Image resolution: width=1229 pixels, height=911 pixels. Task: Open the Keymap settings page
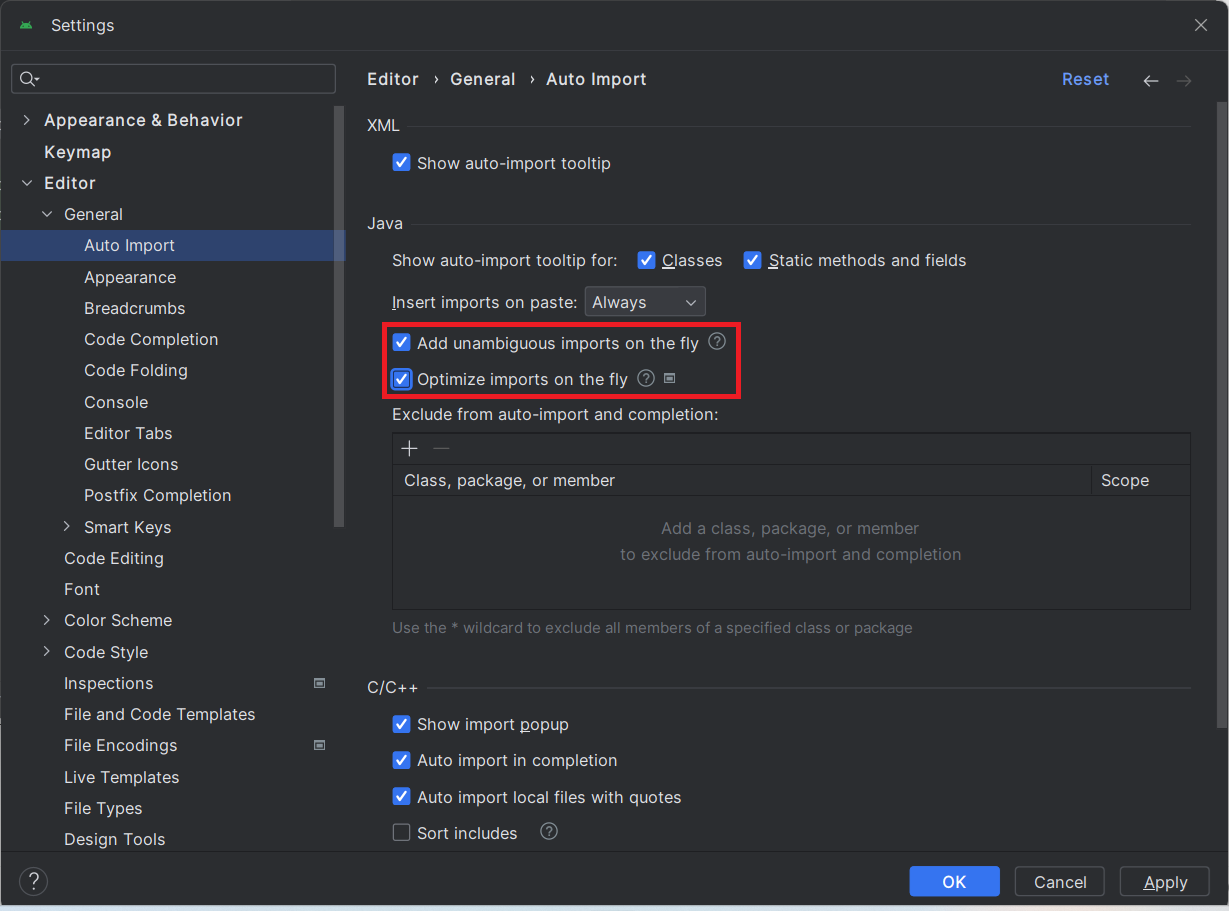(x=78, y=152)
